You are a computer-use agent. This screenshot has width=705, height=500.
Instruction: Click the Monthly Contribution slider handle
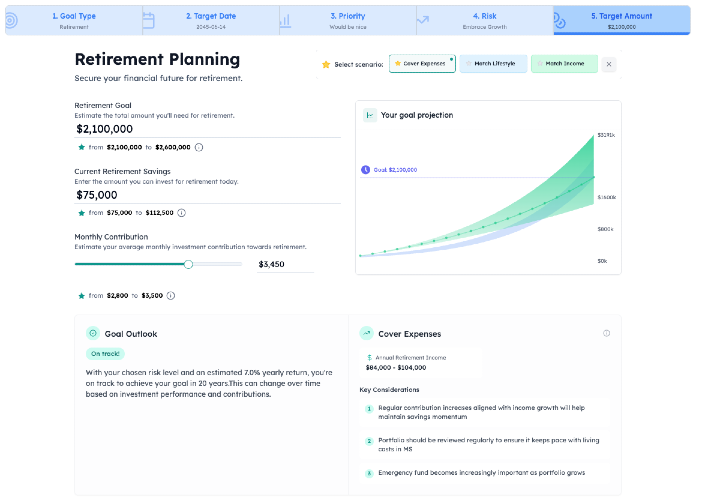coord(188,264)
